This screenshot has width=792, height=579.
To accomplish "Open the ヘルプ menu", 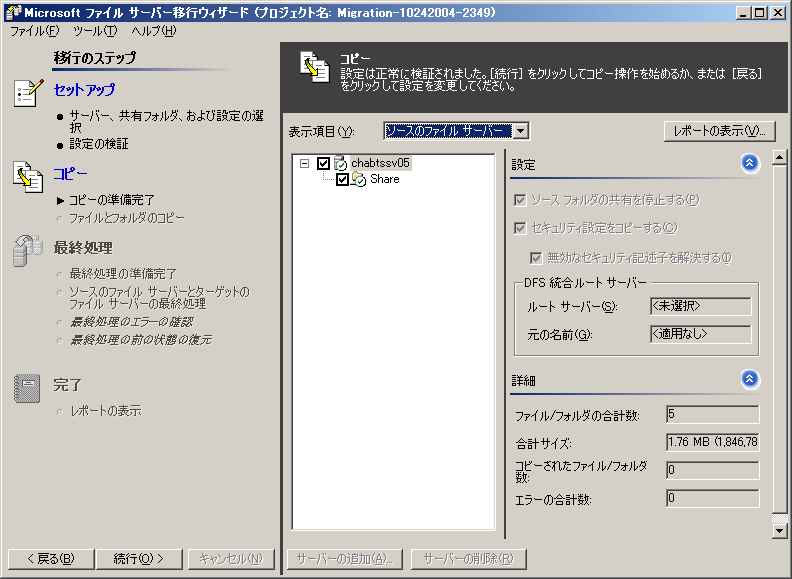I will (x=154, y=31).
